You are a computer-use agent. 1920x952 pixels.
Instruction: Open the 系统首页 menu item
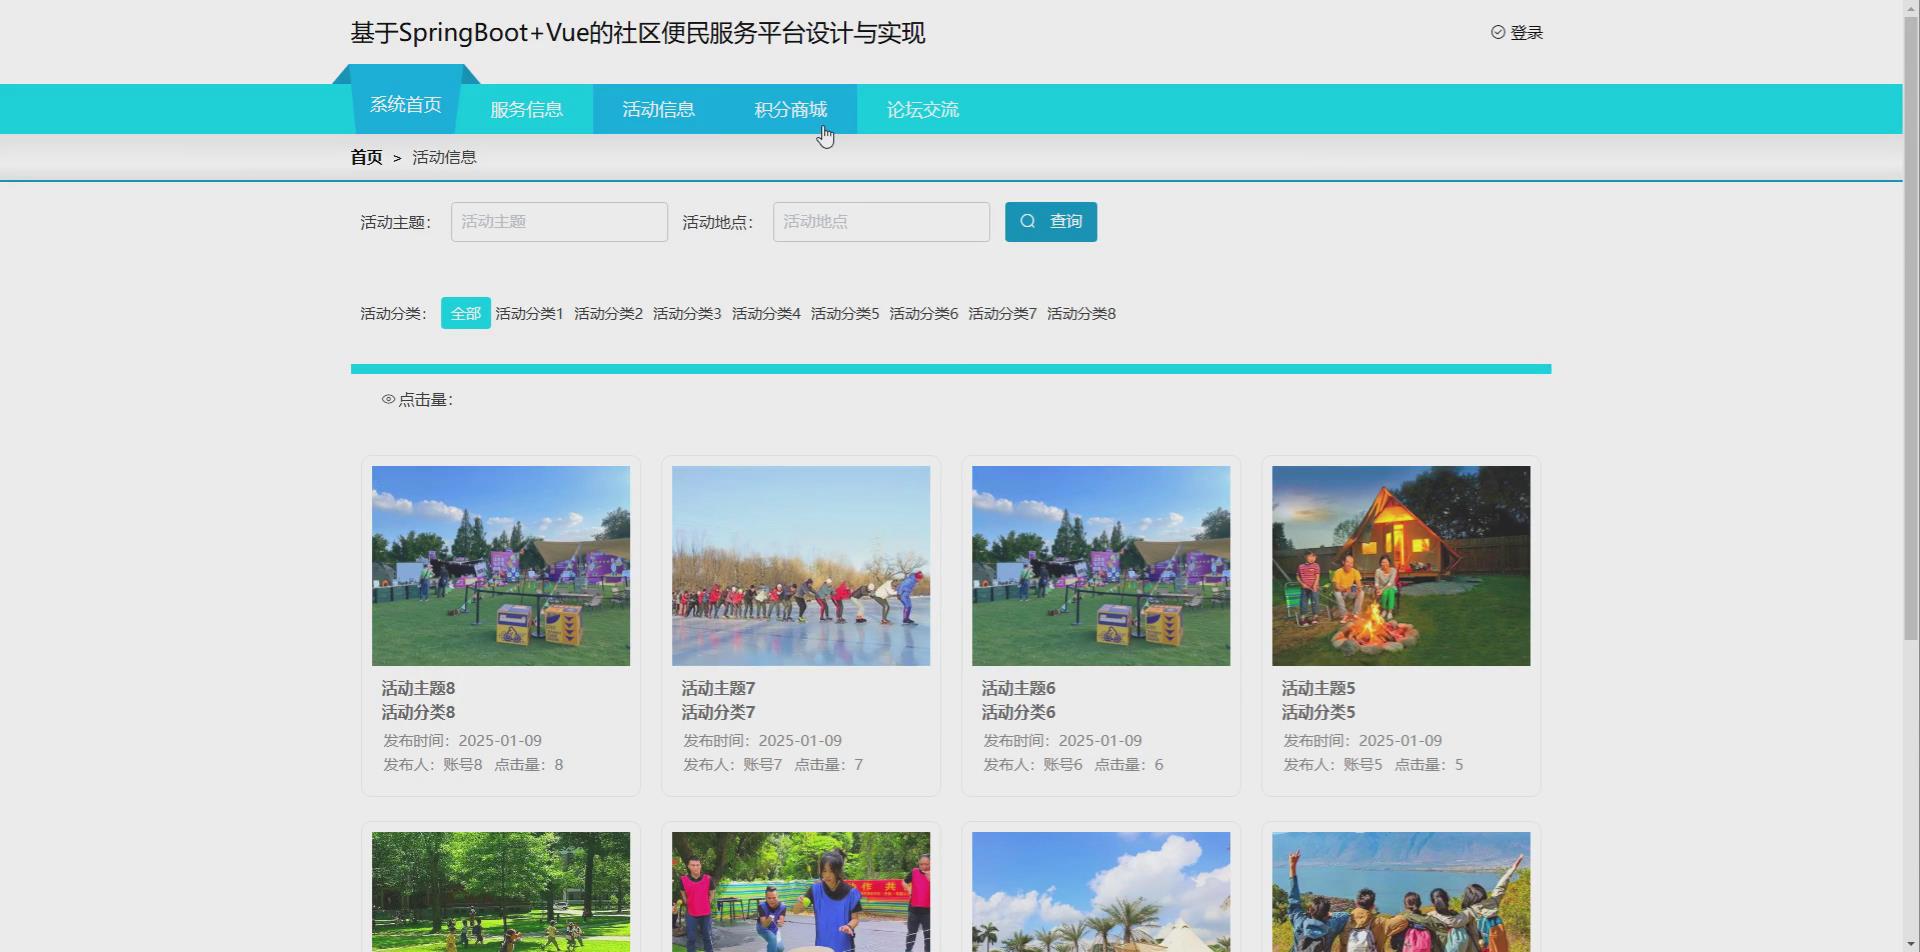(x=405, y=103)
